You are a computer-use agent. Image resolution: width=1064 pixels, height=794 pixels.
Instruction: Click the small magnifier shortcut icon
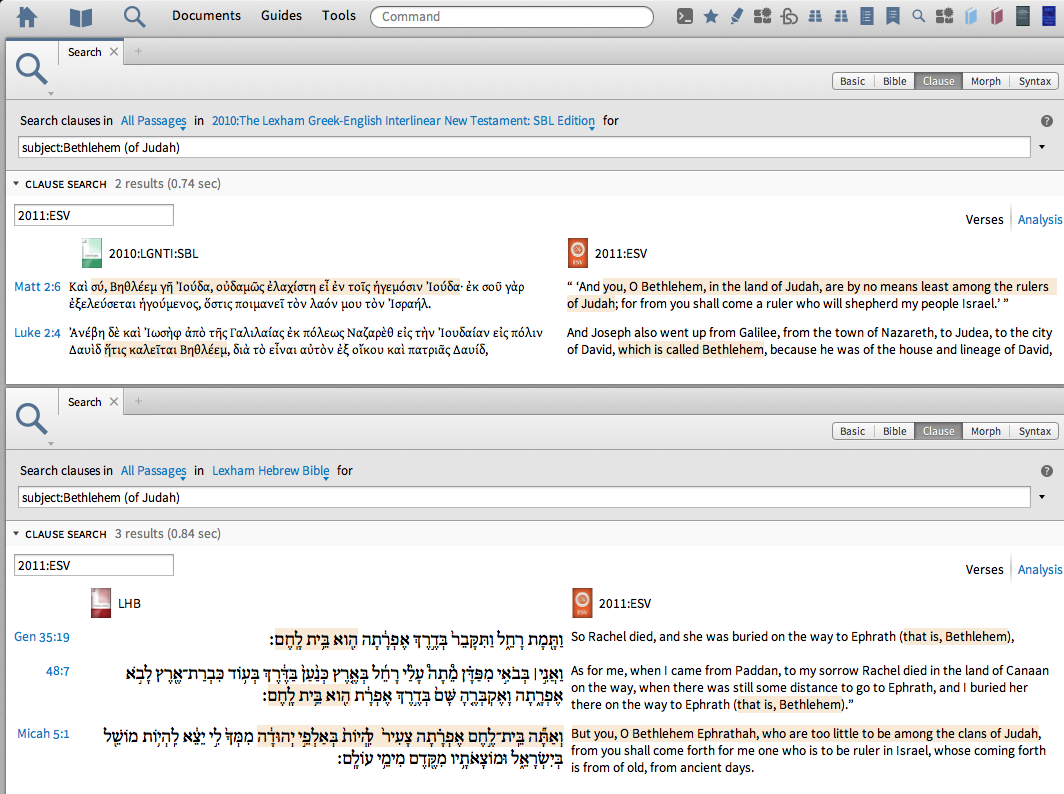[x=919, y=16]
